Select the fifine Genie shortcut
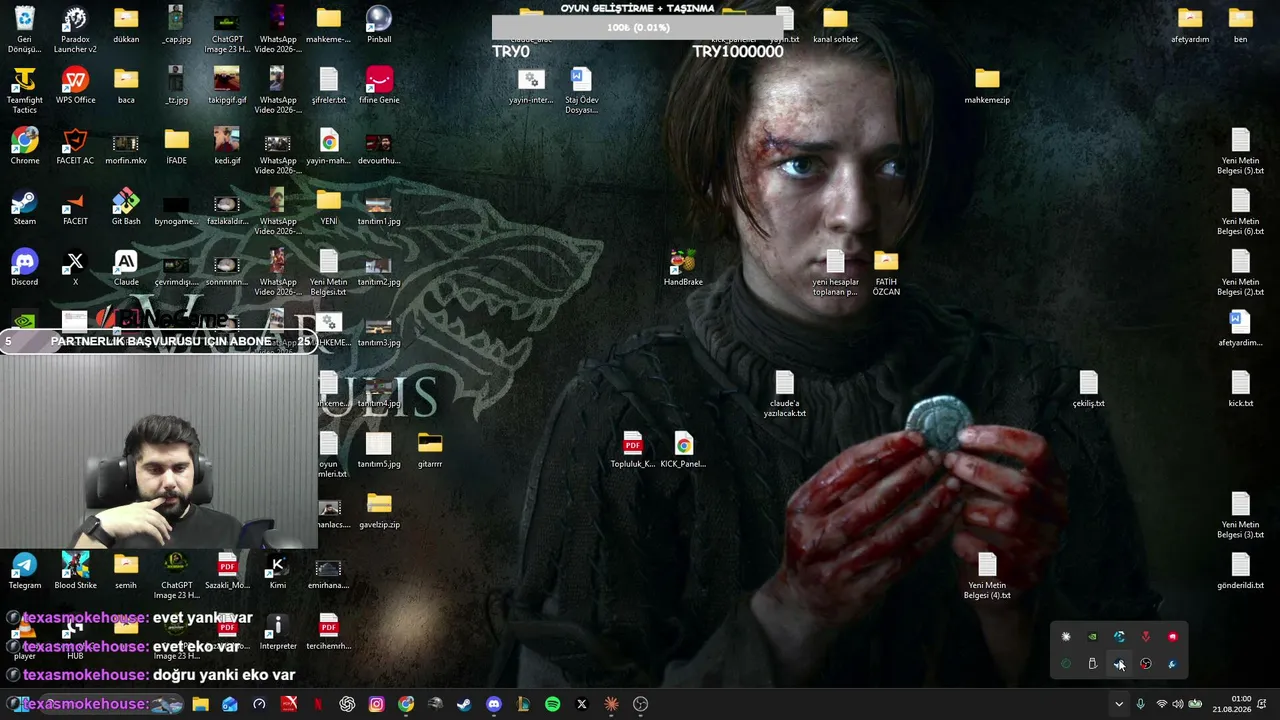Image resolution: width=1280 pixels, height=720 pixels. pos(379,86)
